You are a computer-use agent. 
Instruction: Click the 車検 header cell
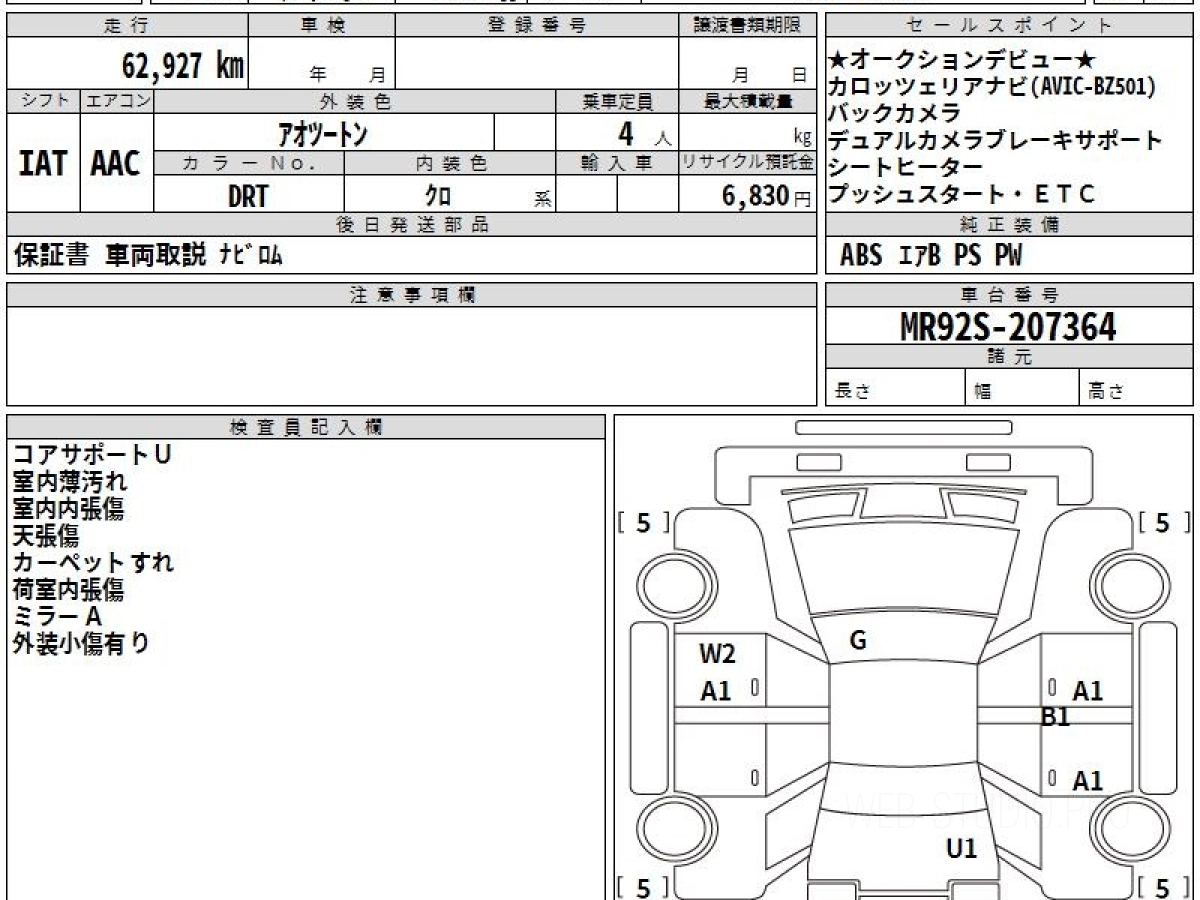[x=322, y=26]
